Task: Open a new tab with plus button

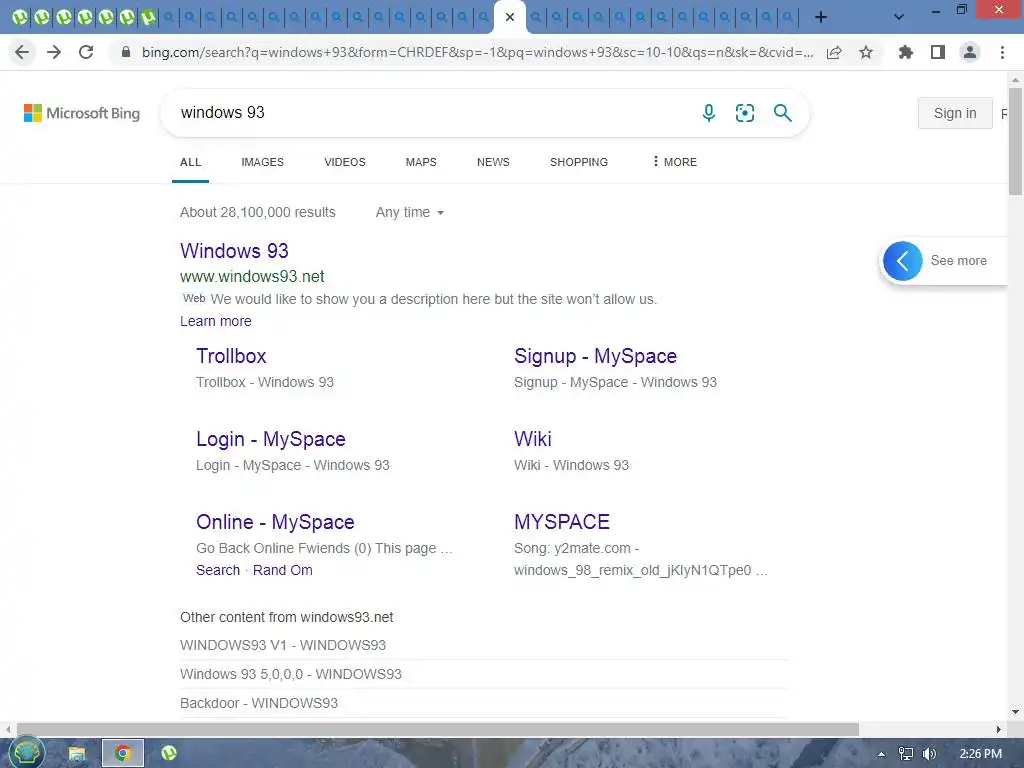Action: [x=821, y=17]
